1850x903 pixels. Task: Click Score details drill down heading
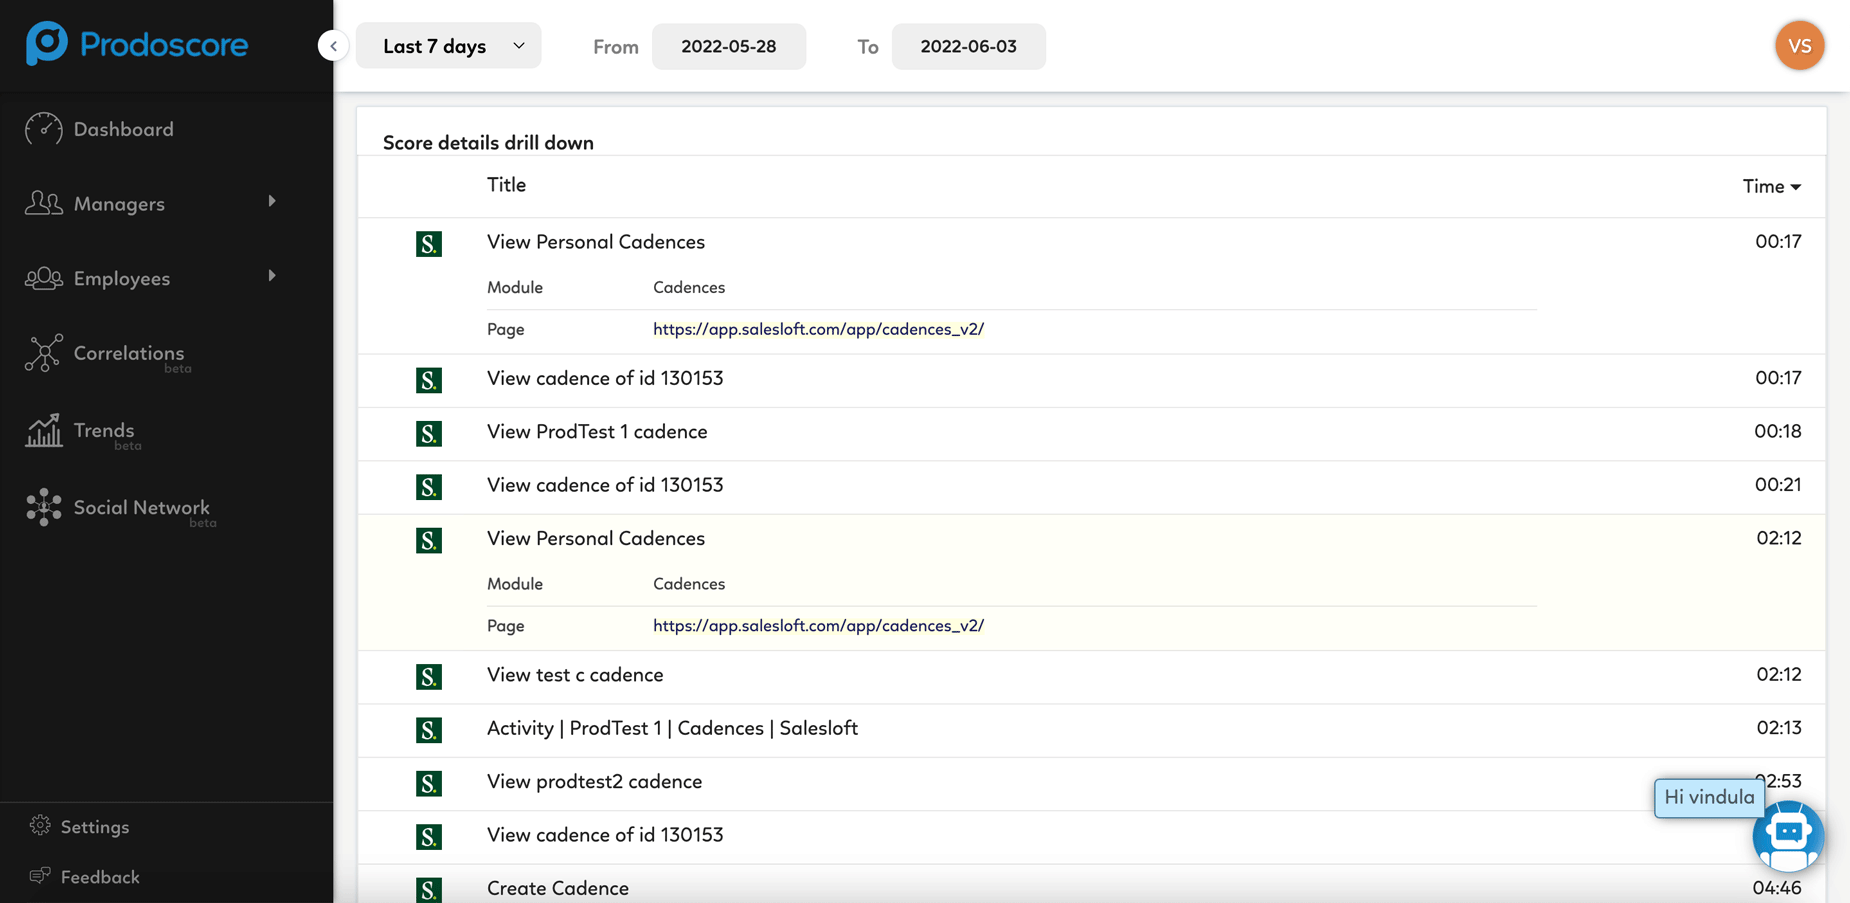(x=488, y=143)
